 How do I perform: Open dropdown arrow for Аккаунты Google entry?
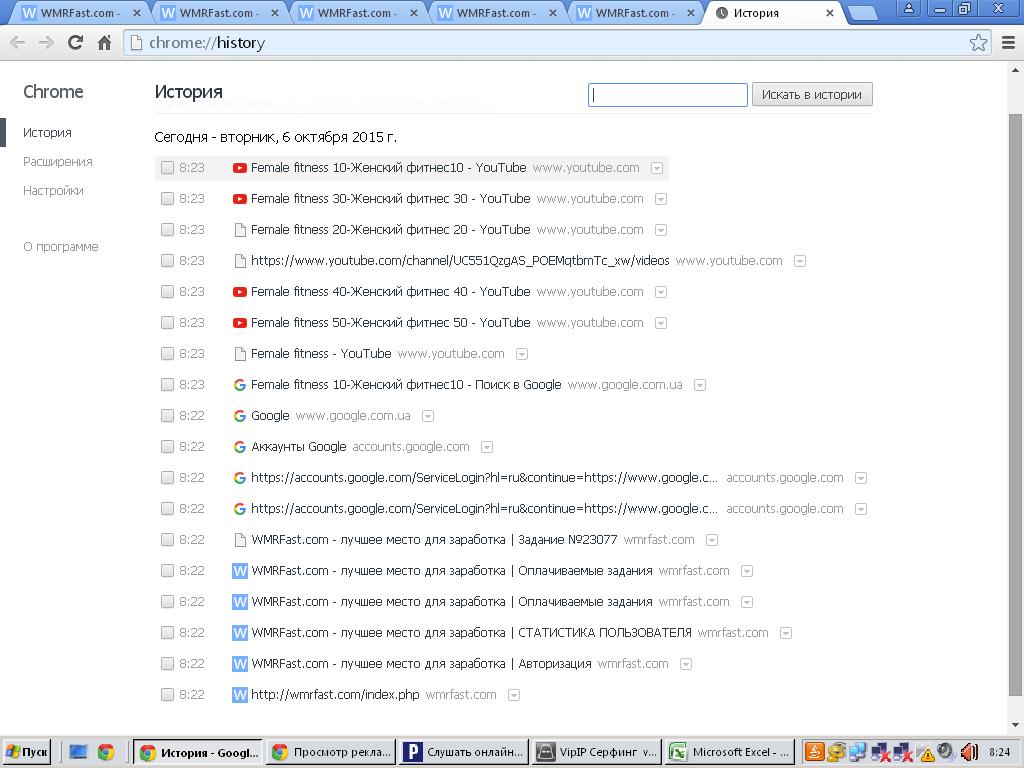point(487,447)
